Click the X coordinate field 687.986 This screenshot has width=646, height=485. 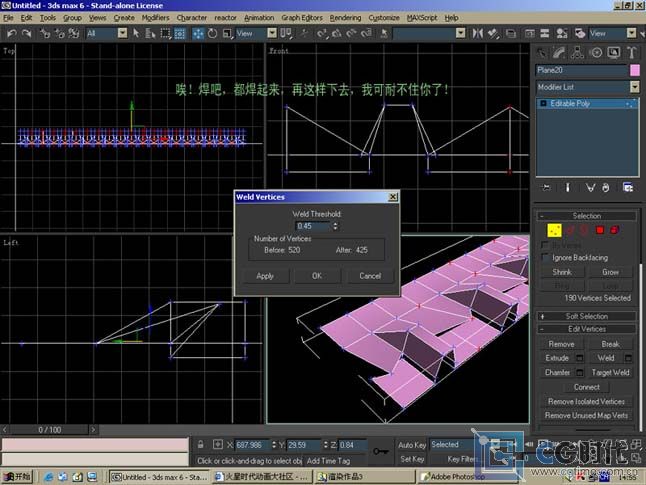253,445
